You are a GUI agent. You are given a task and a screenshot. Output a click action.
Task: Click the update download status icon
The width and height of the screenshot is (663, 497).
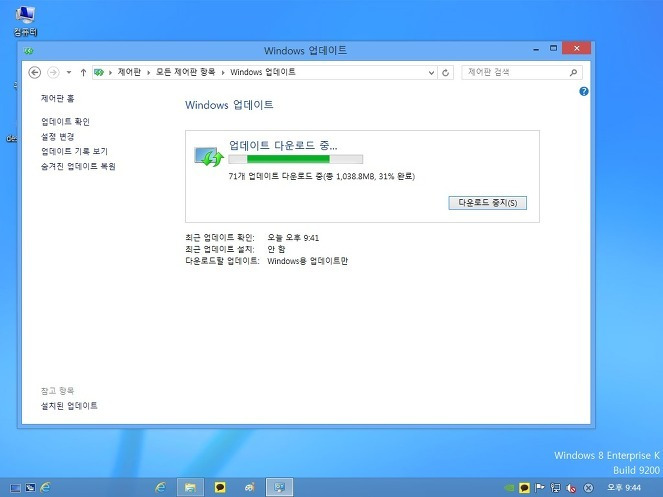[x=208, y=157]
